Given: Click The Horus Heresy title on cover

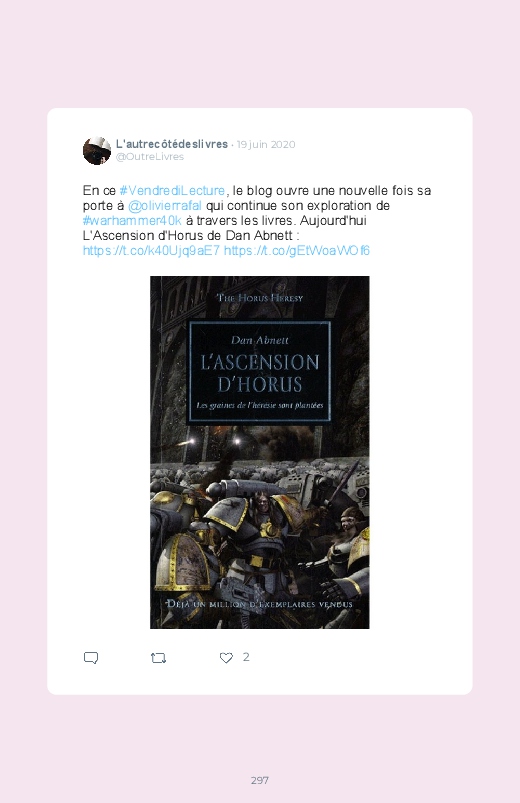Looking at the screenshot, I should [x=260, y=298].
